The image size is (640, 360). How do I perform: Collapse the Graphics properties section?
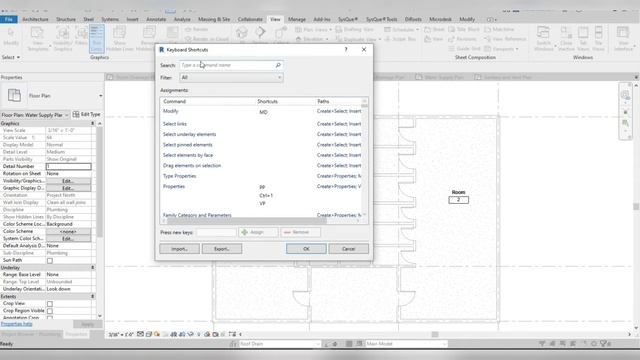[x=93, y=123]
